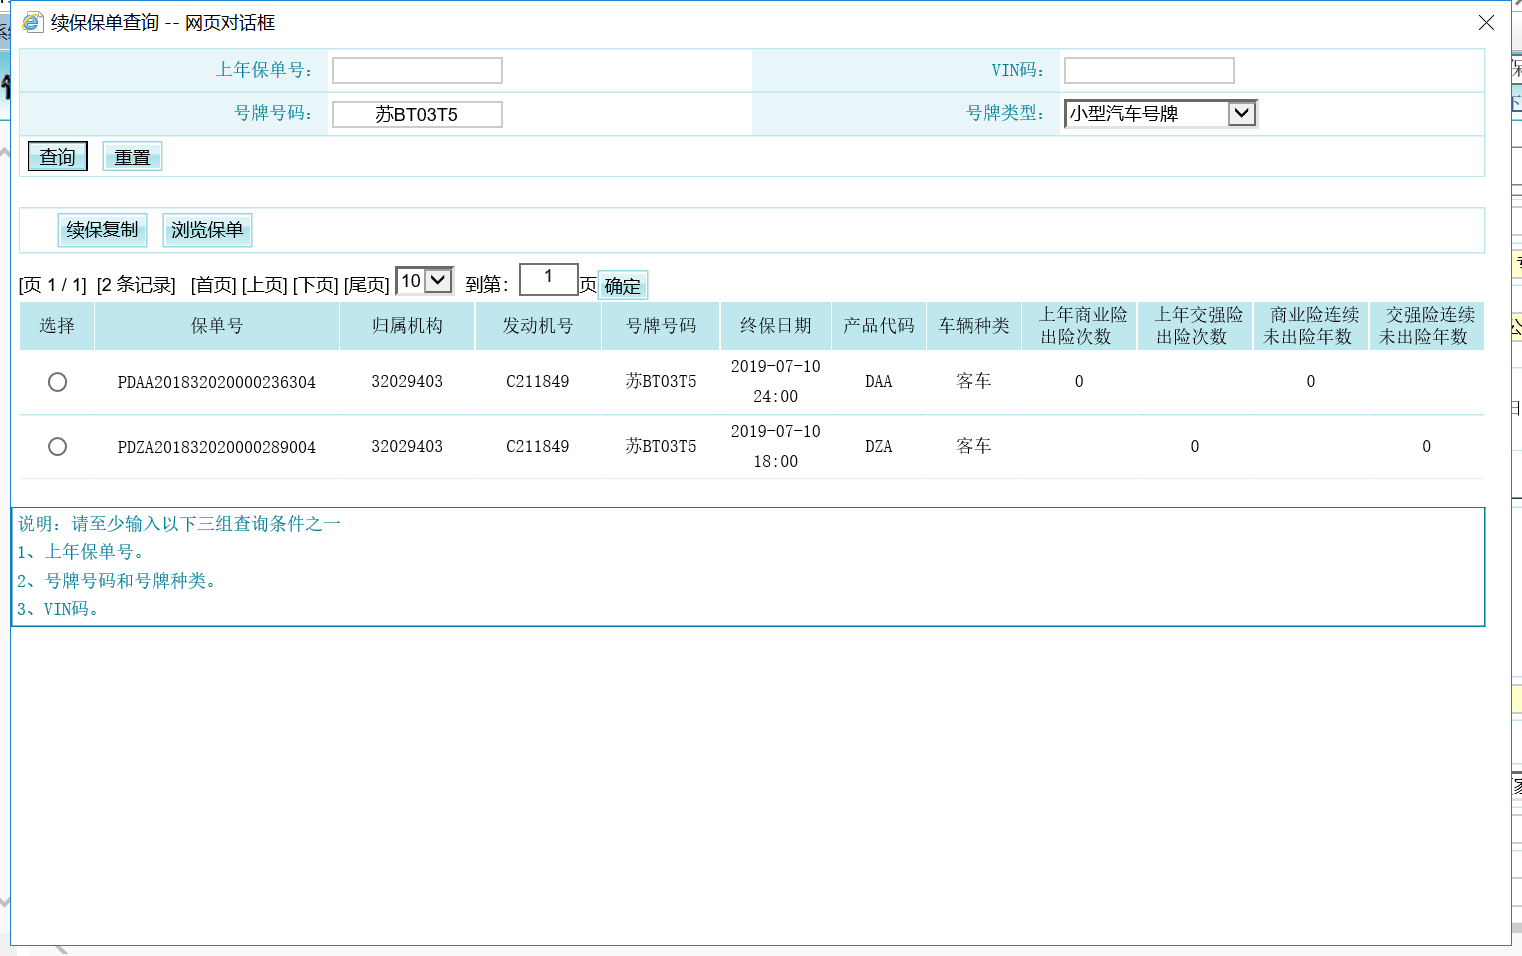
Task: Click the page number input box
Action: 548,279
